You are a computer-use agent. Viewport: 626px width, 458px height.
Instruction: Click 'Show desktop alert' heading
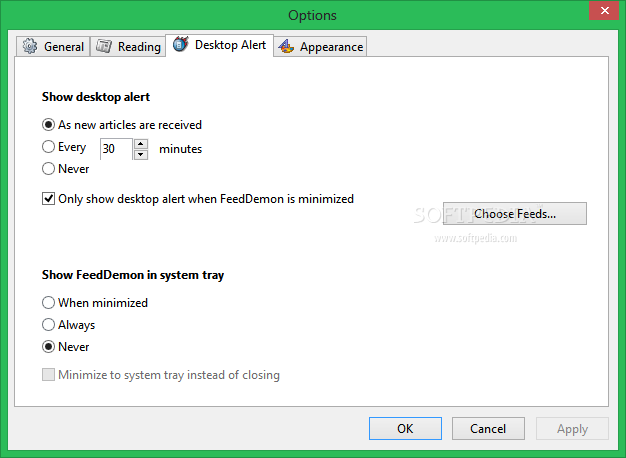[96, 97]
